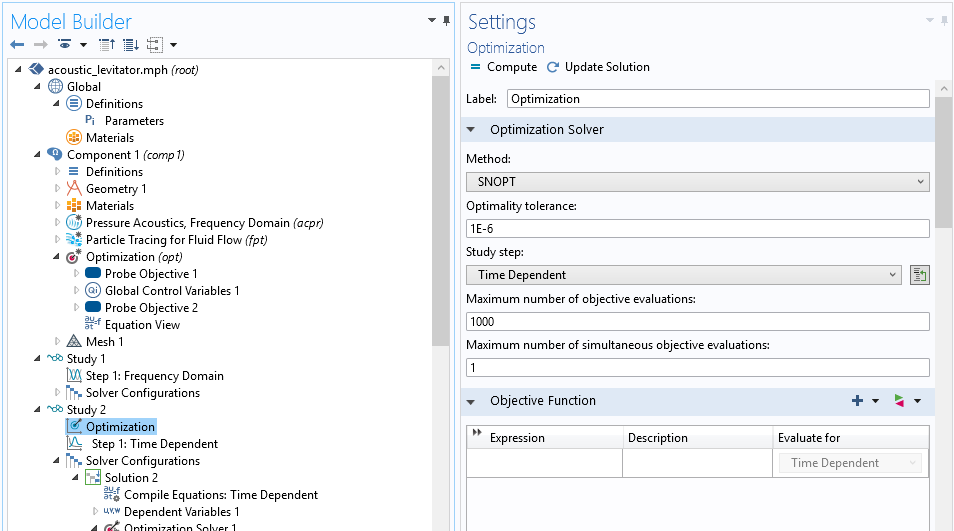Select Step 1: Frequency Domain in Study 1
The width and height of the screenshot is (954, 531).
(x=154, y=376)
